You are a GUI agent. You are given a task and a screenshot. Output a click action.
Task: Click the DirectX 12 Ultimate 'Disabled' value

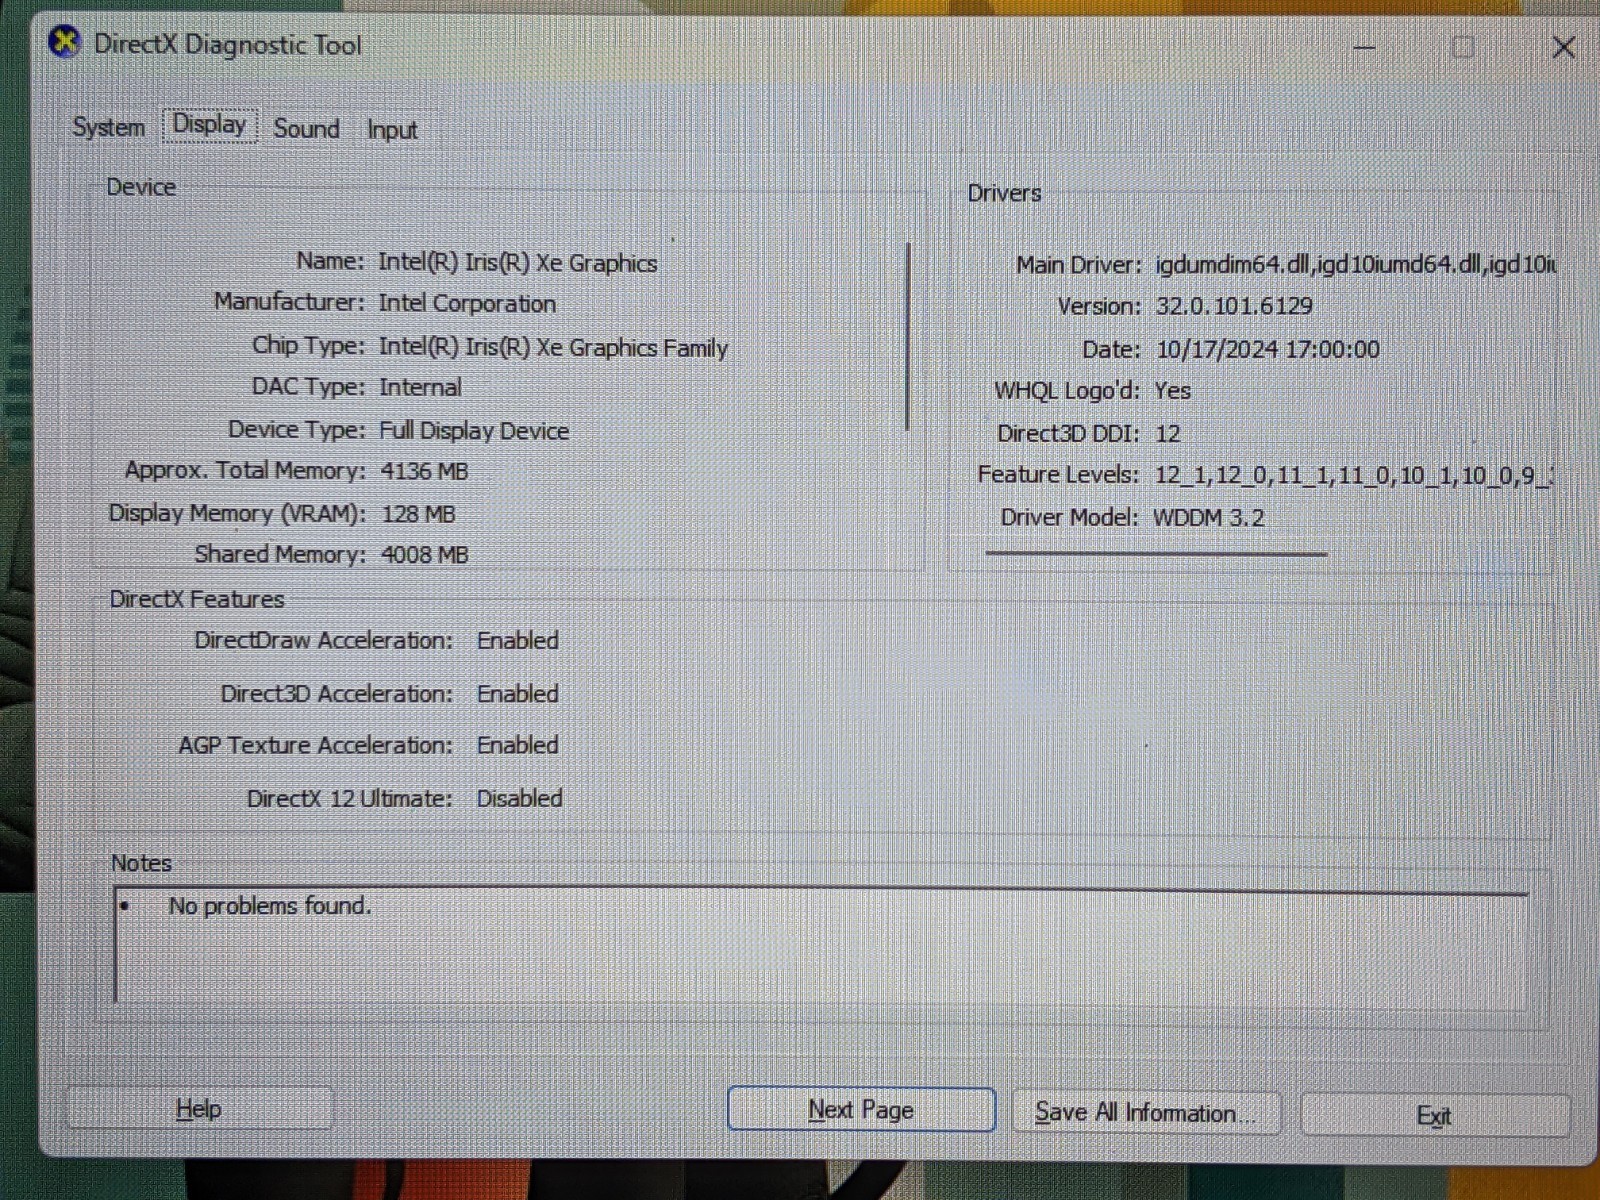[519, 799]
